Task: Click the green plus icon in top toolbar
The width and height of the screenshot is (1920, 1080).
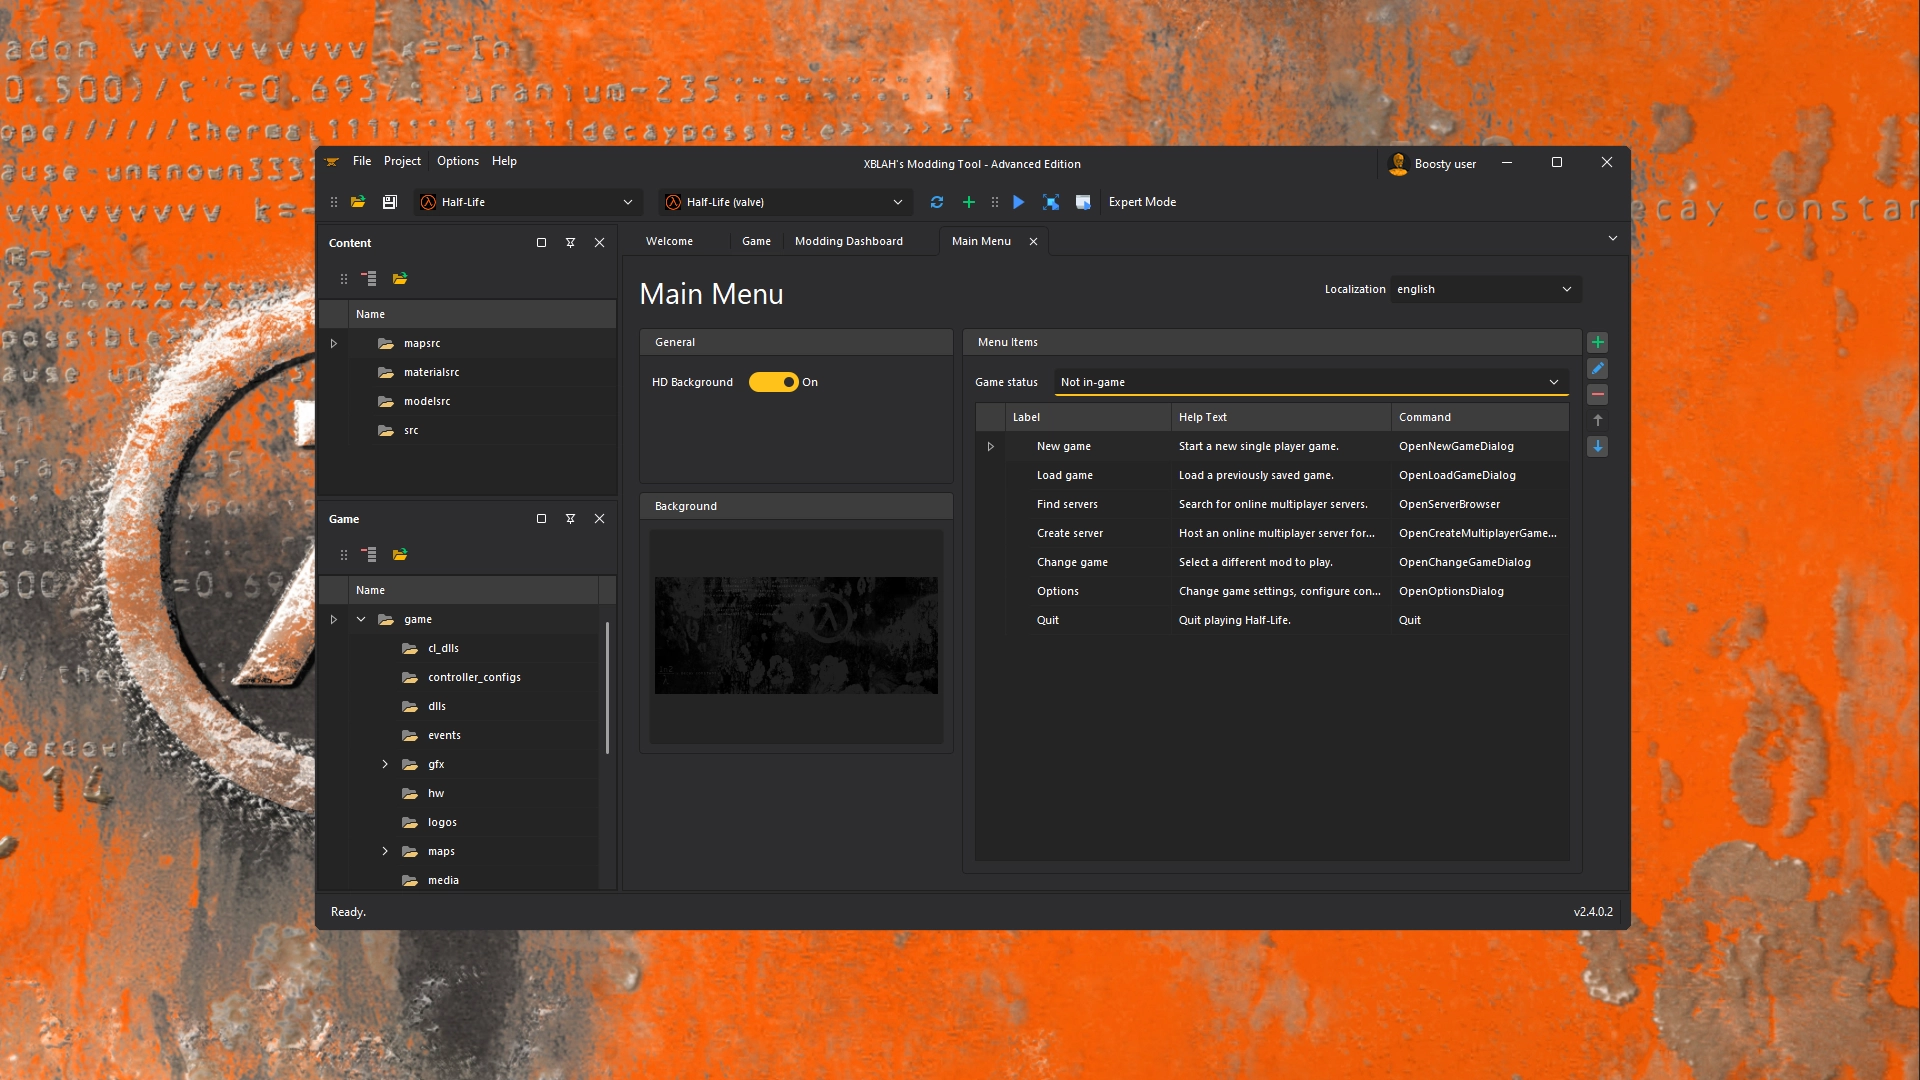Action: pyautogui.click(x=968, y=202)
